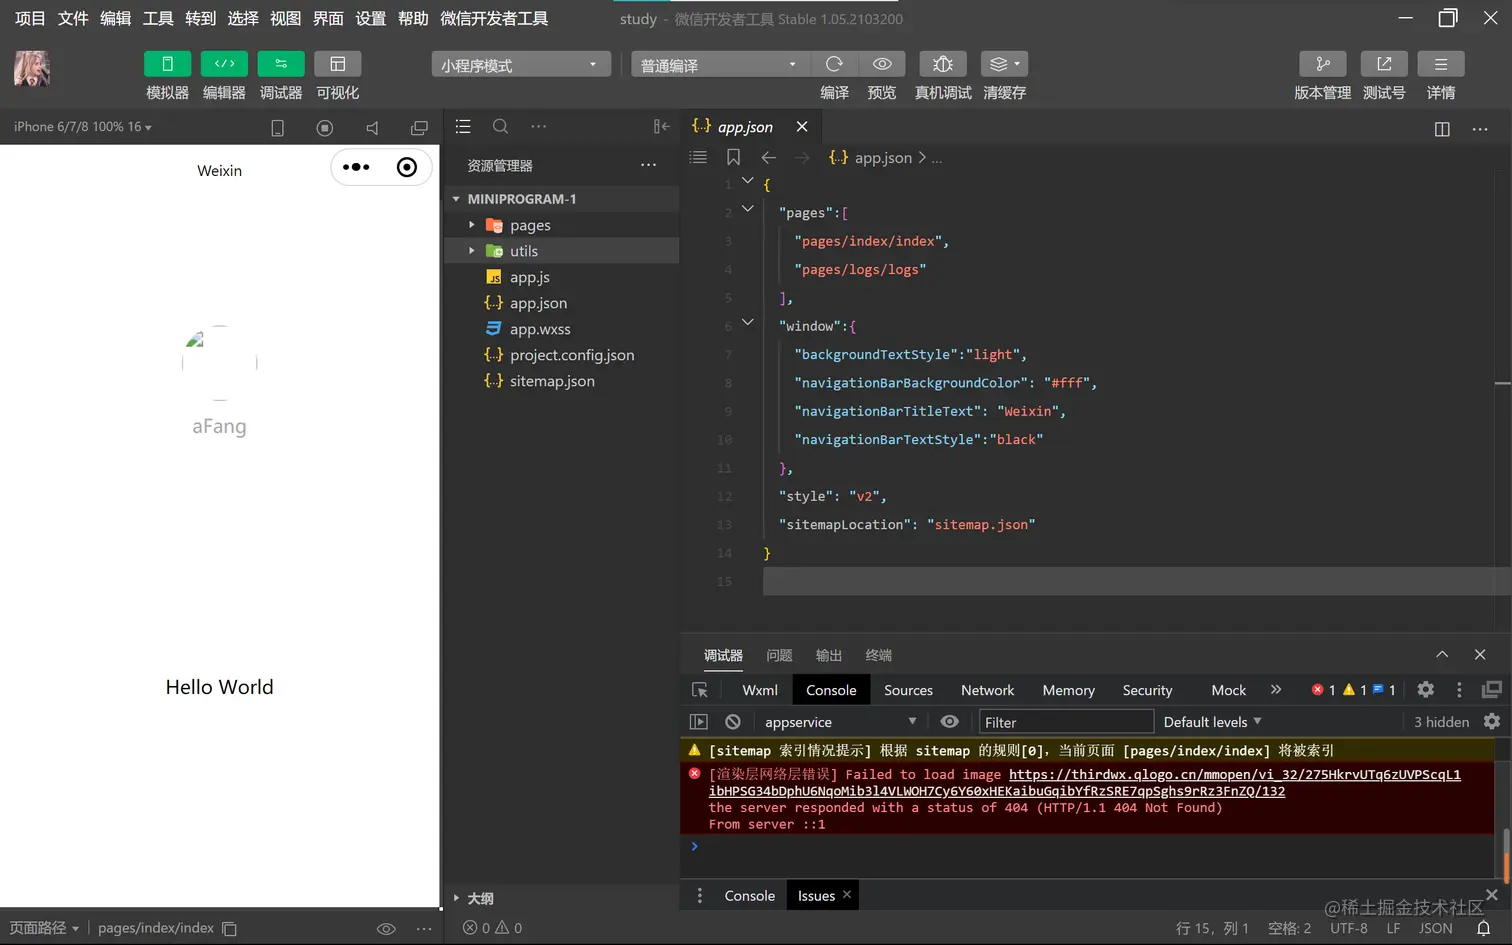Viewport: 1512px width, 945px height.
Task: Open app.wxss in the file tree
Action: click(561, 329)
